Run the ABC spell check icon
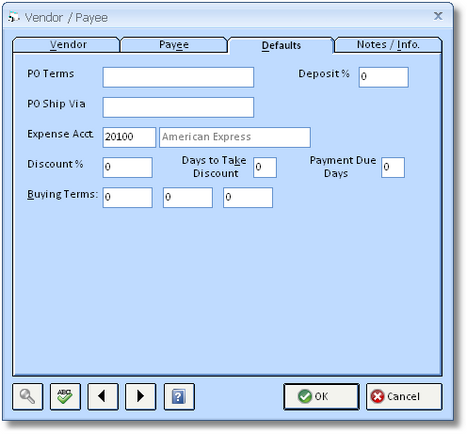 click(x=65, y=396)
